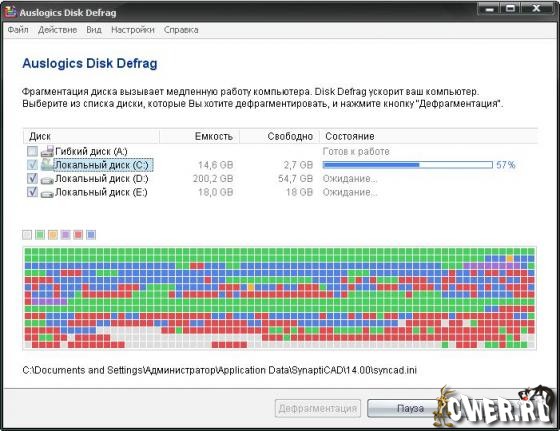Viewport: 560px width, 431px height.
Task: Click the 18,0 GB capacity value
Action: point(215,192)
